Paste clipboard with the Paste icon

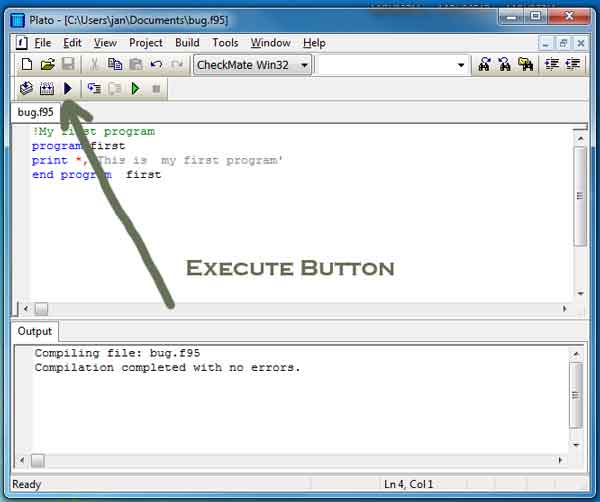[136, 64]
